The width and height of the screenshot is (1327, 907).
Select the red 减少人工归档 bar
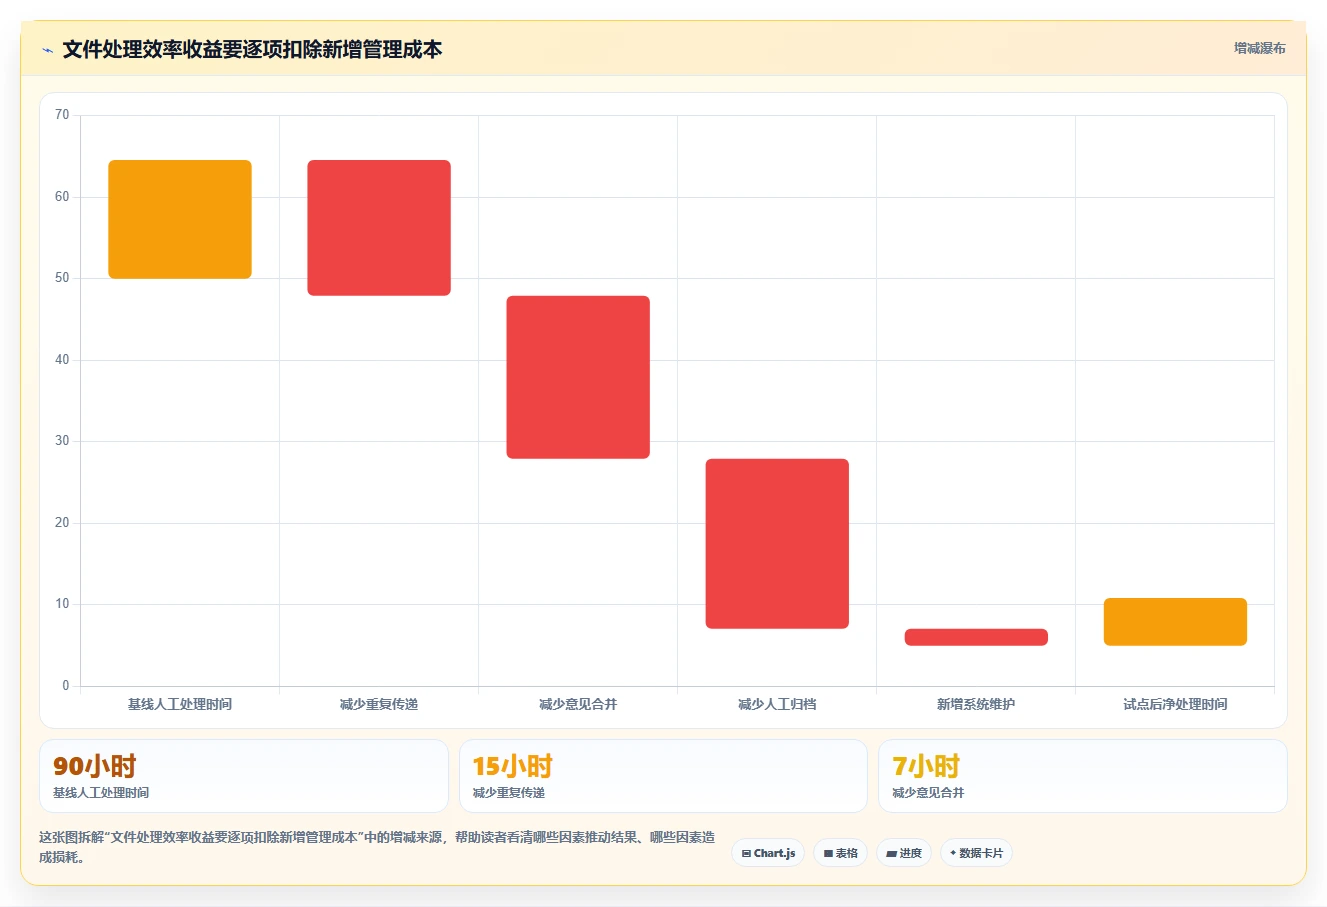(x=777, y=544)
